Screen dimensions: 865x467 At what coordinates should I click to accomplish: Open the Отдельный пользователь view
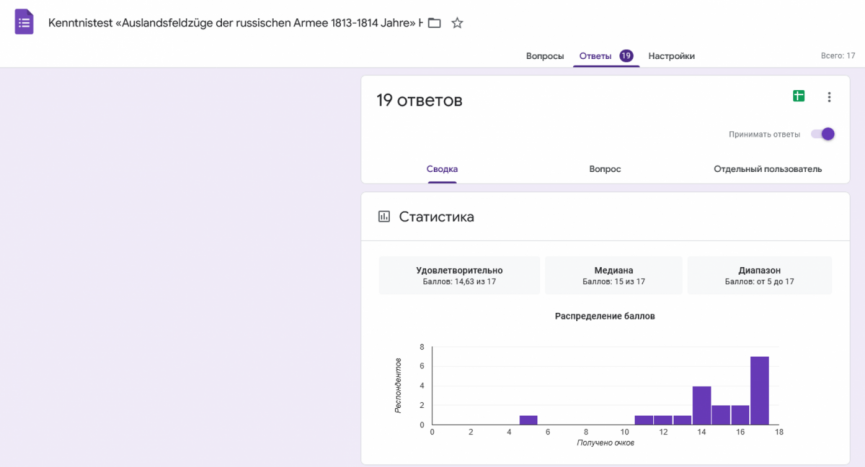(767, 169)
